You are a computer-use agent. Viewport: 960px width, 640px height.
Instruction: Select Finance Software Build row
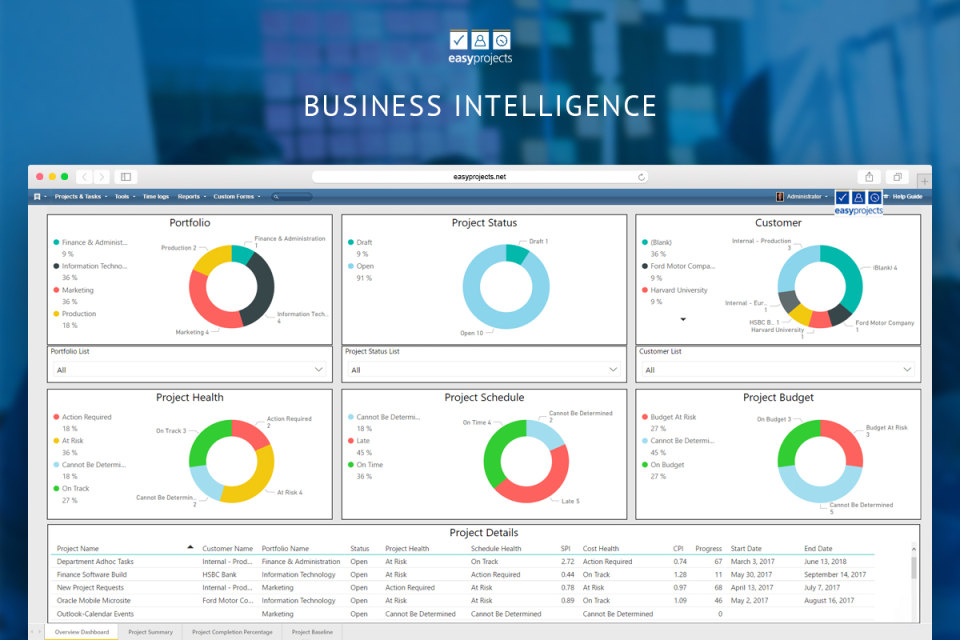462,574
